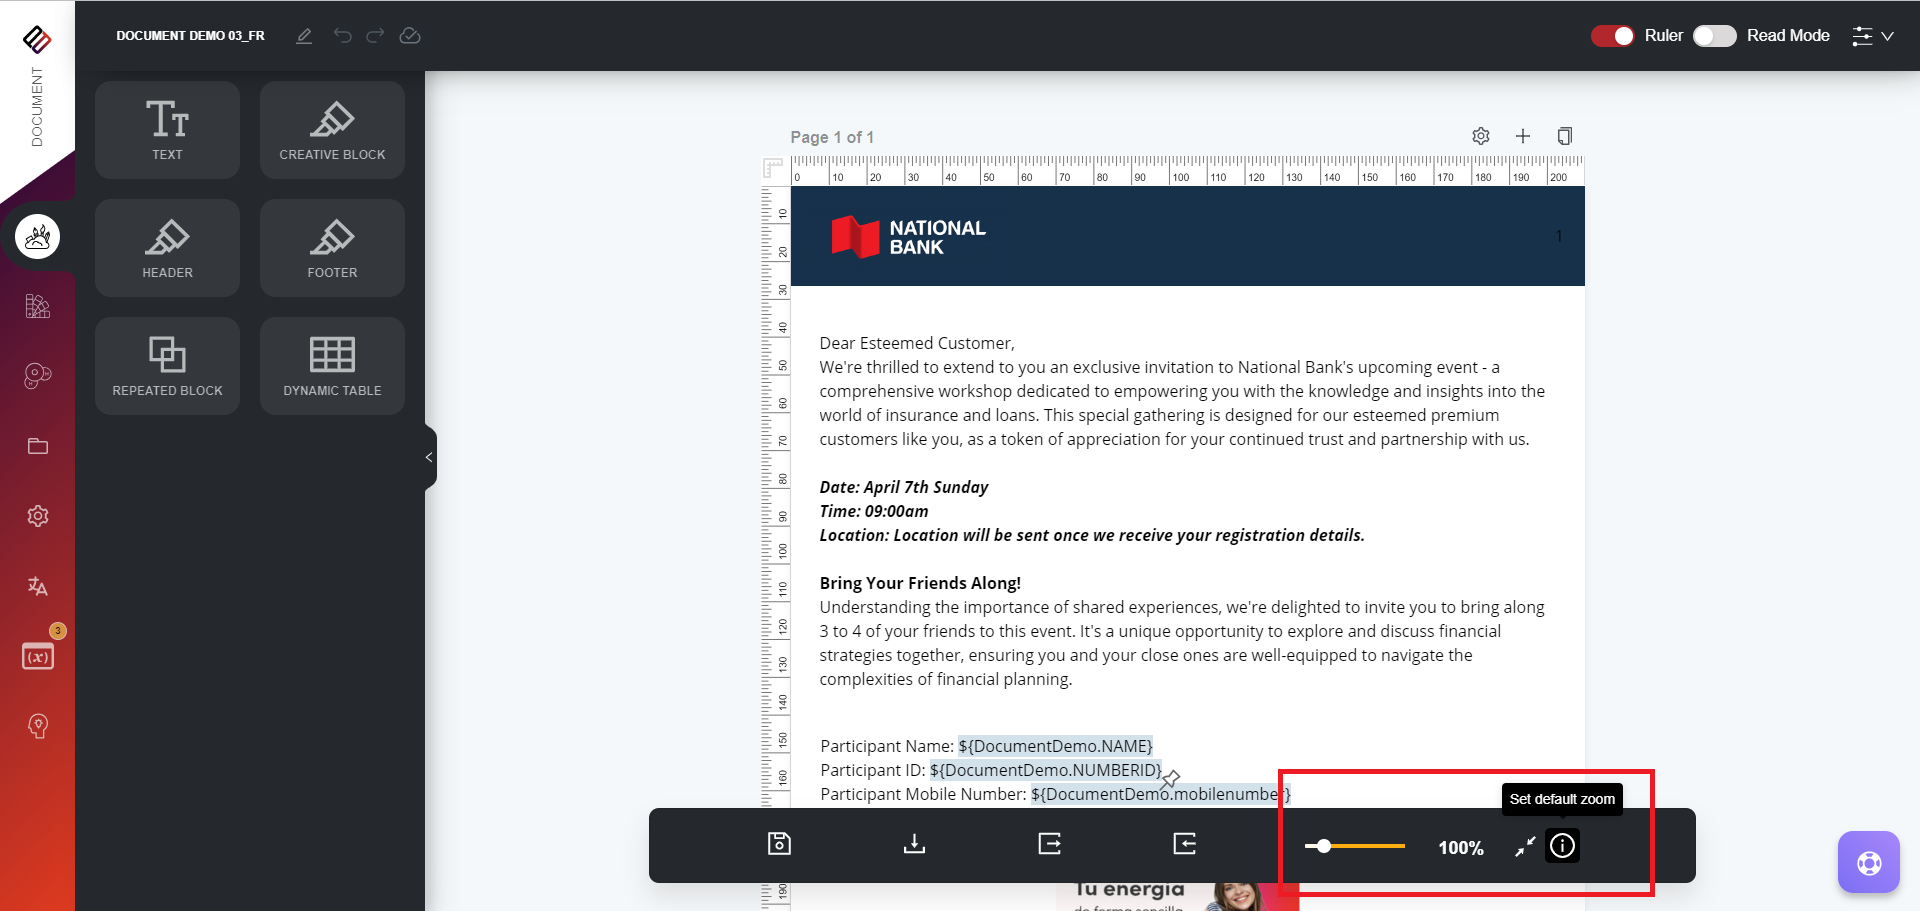The width and height of the screenshot is (1920, 911).
Task: Open the variables panel with 3 notifications
Action: [37, 656]
